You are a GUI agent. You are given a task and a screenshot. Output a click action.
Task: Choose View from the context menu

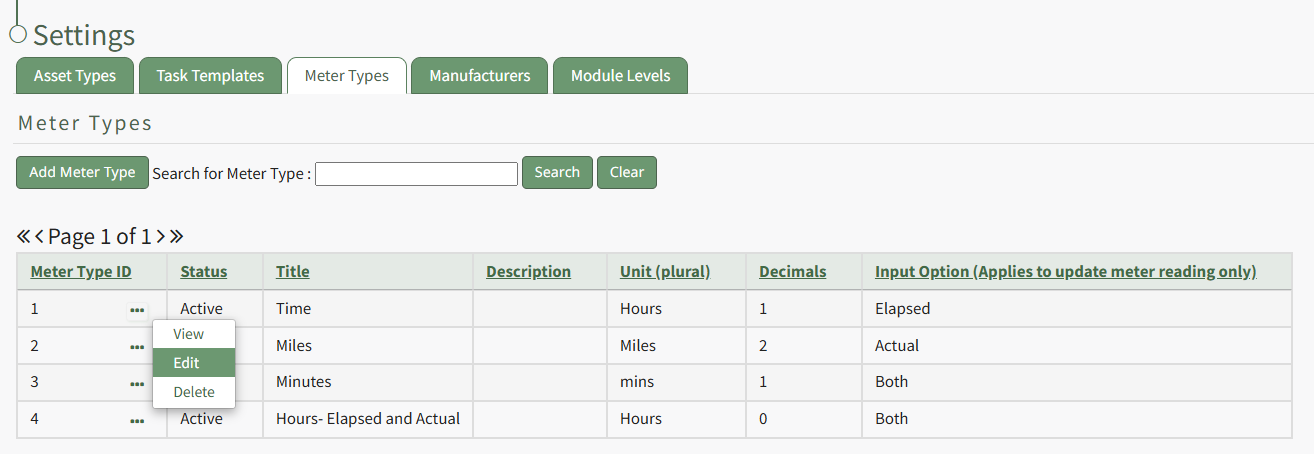click(188, 334)
